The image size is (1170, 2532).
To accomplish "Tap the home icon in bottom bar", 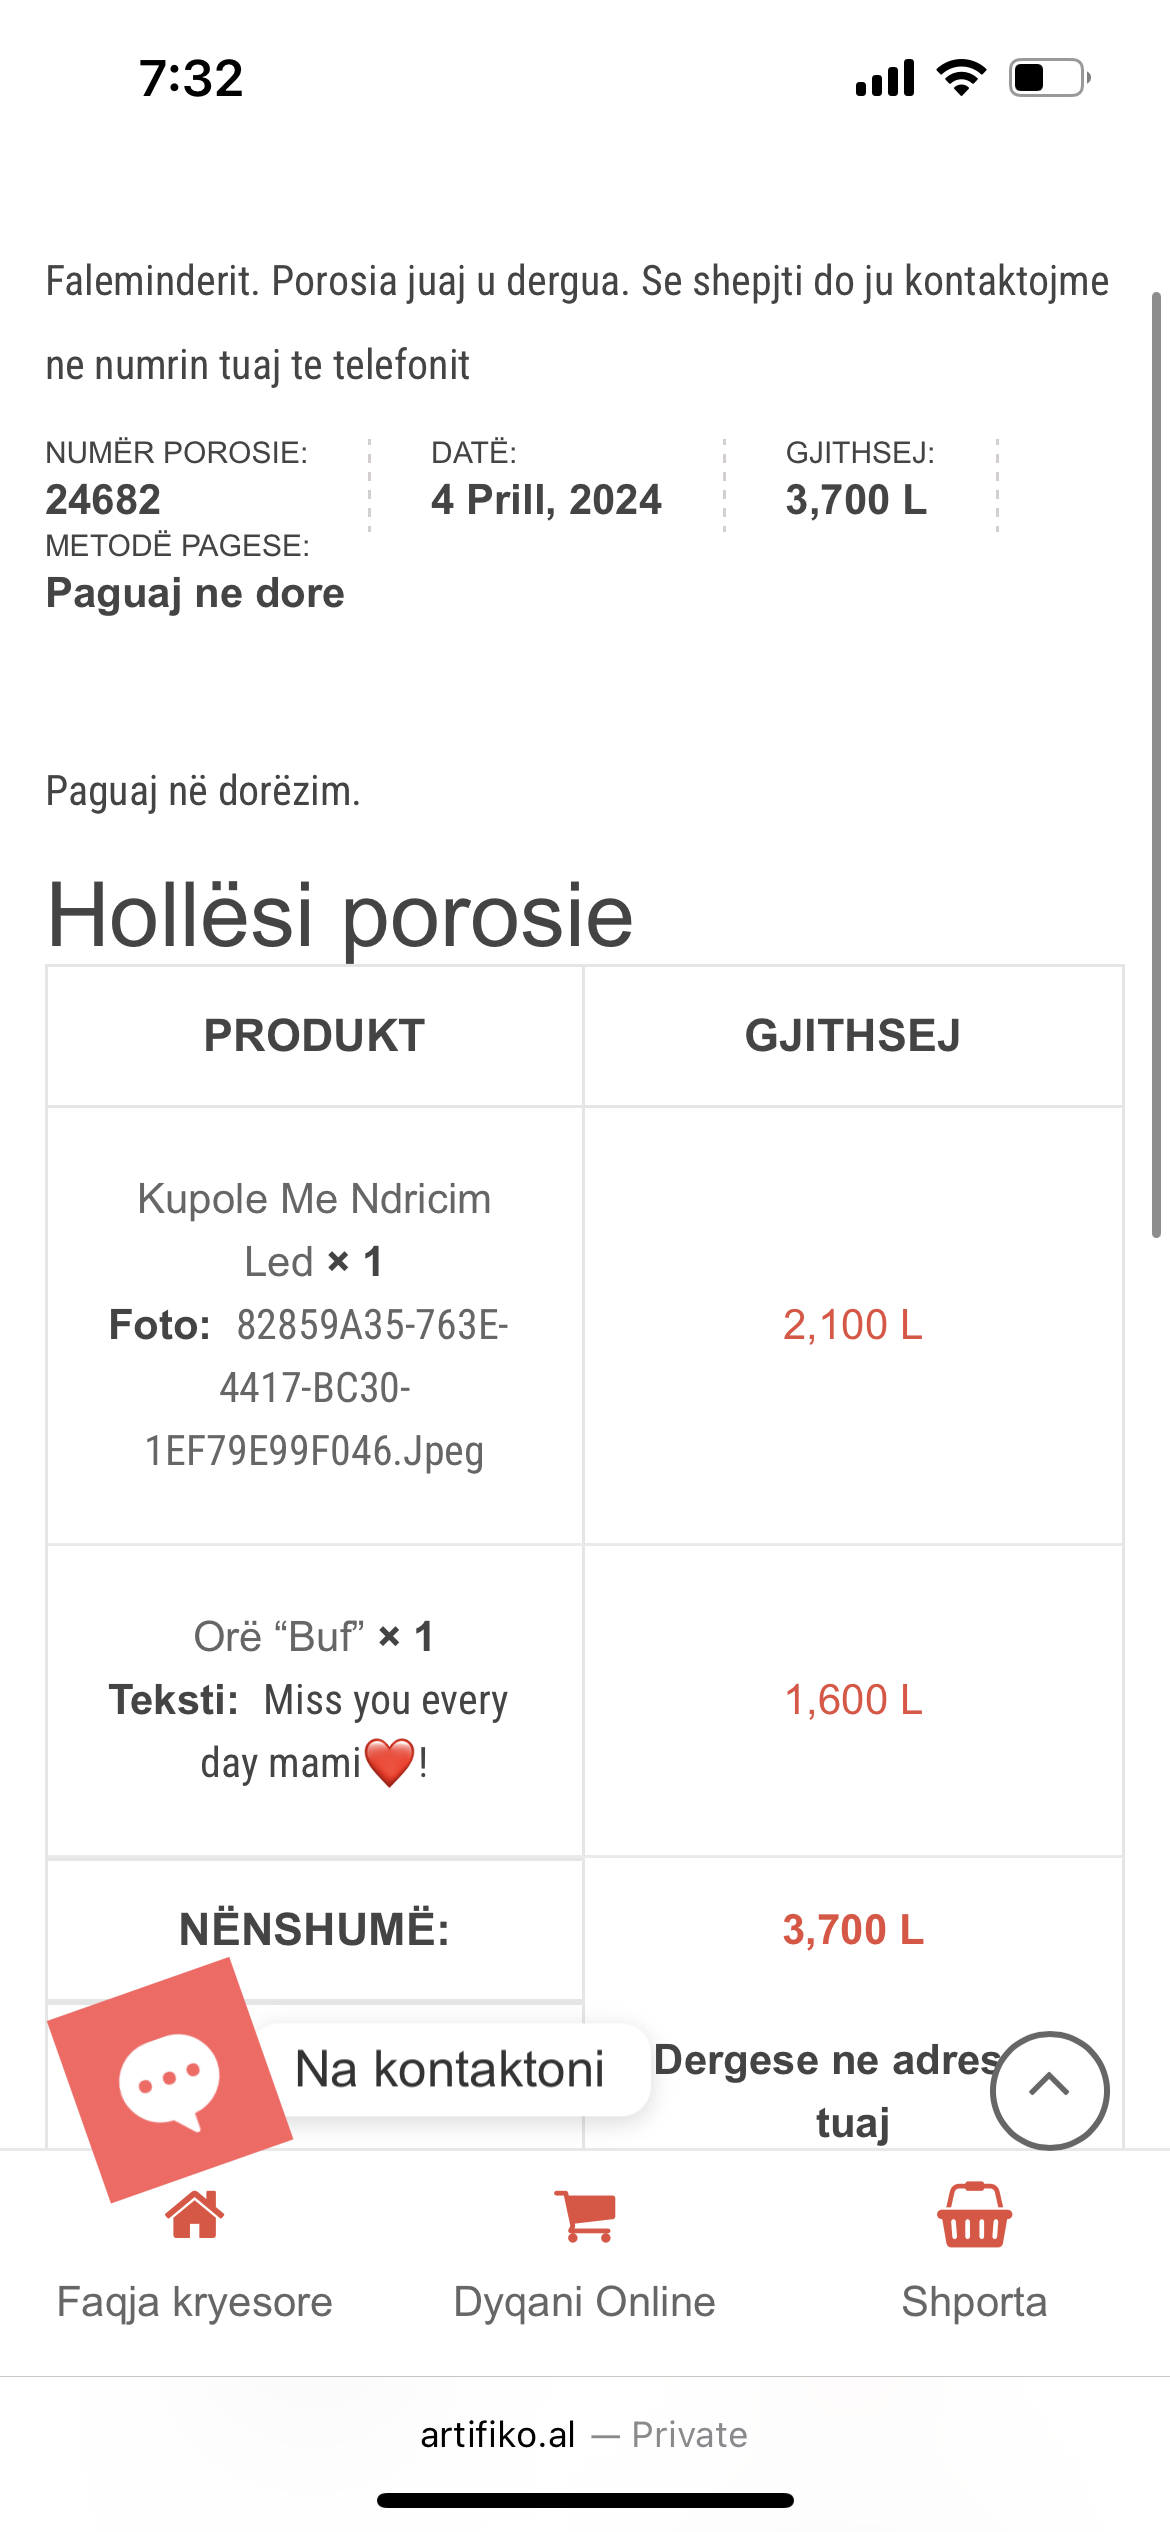I will [x=195, y=2215].
